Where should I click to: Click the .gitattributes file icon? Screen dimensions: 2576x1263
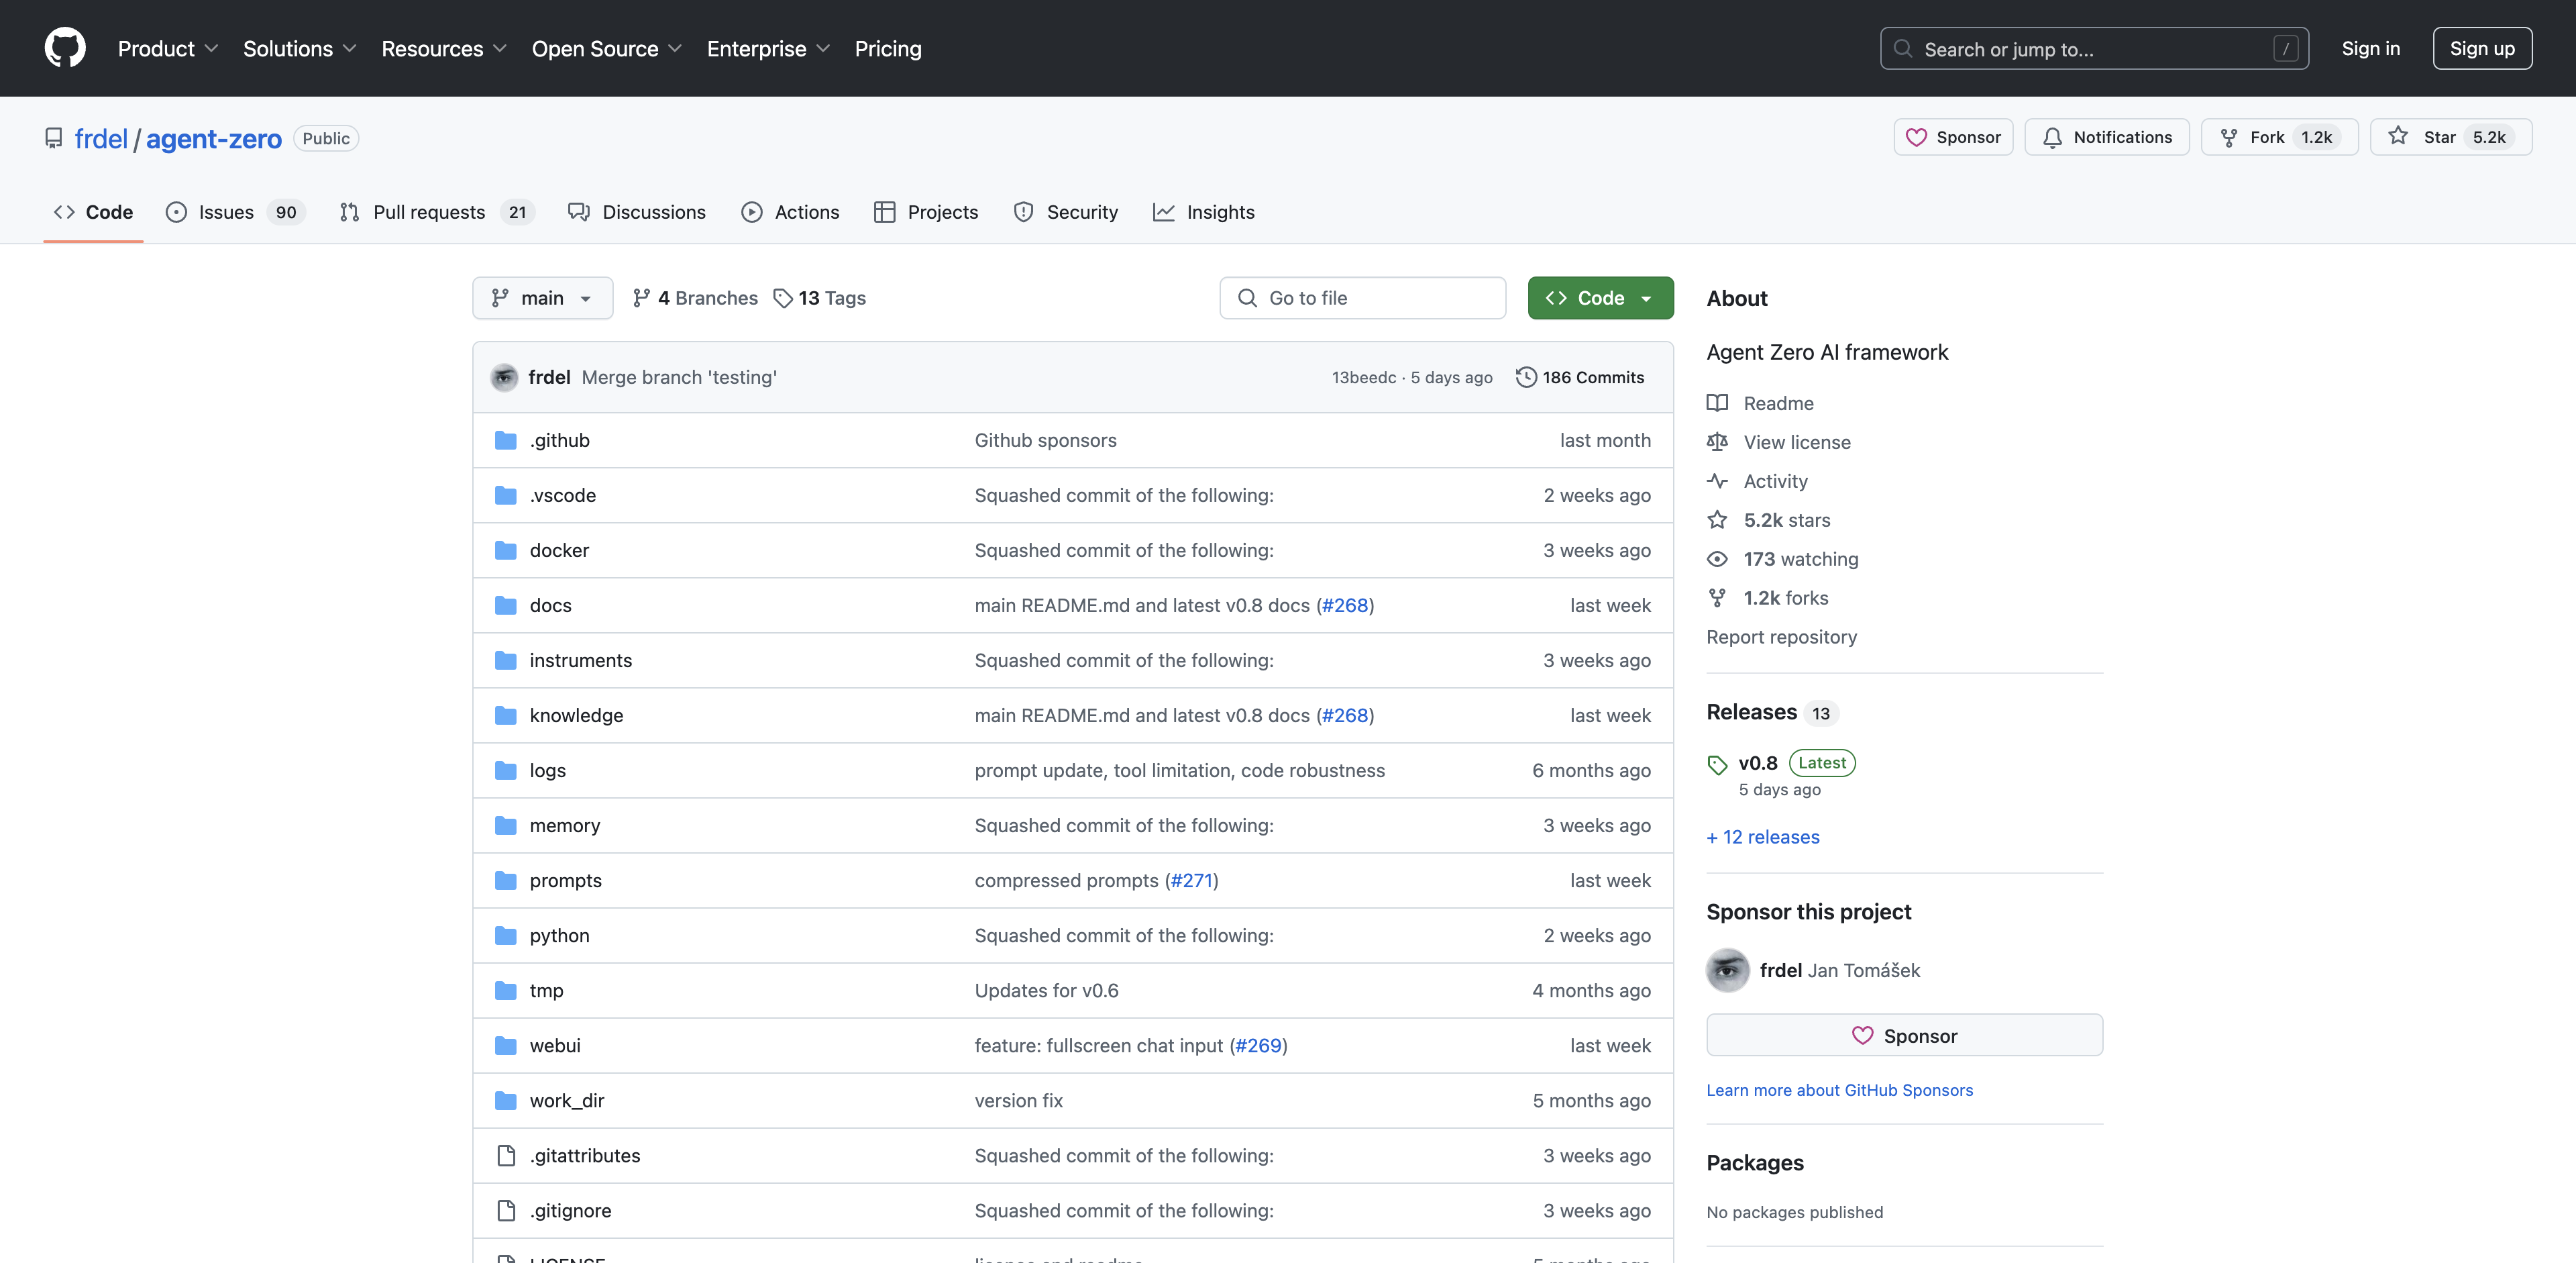coord(506,1155)
